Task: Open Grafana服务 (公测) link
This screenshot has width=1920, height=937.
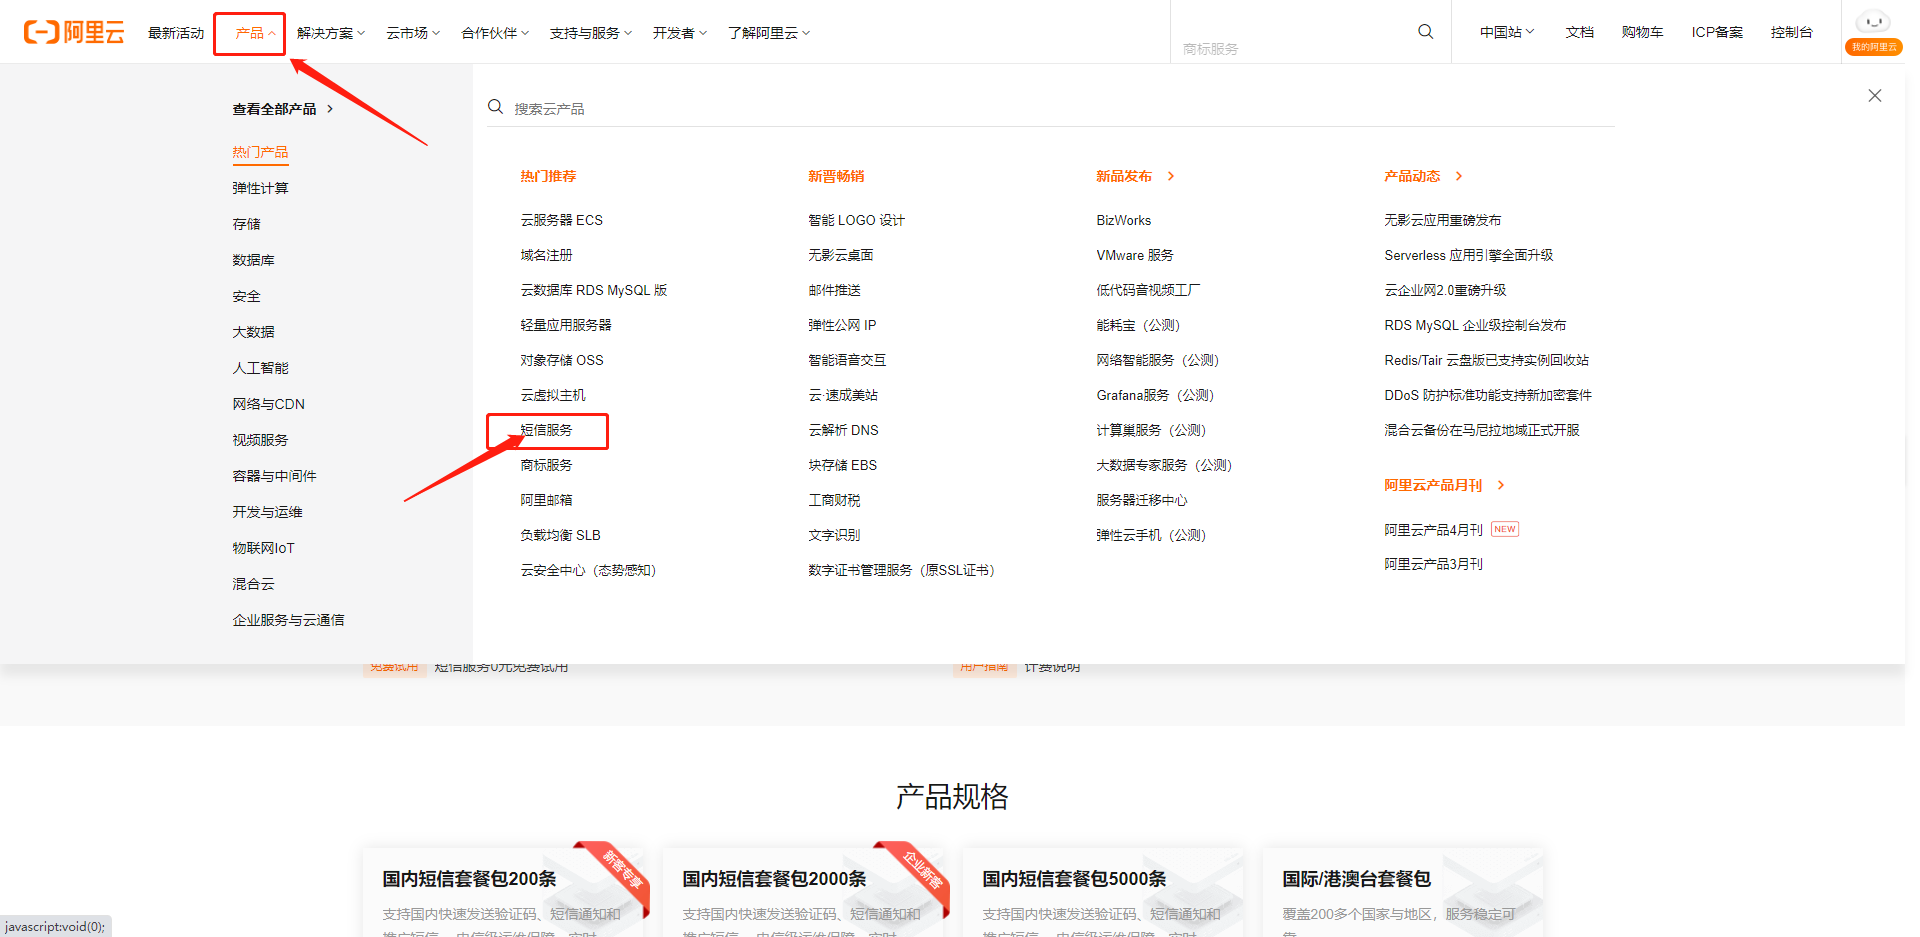Action: 1155,395
